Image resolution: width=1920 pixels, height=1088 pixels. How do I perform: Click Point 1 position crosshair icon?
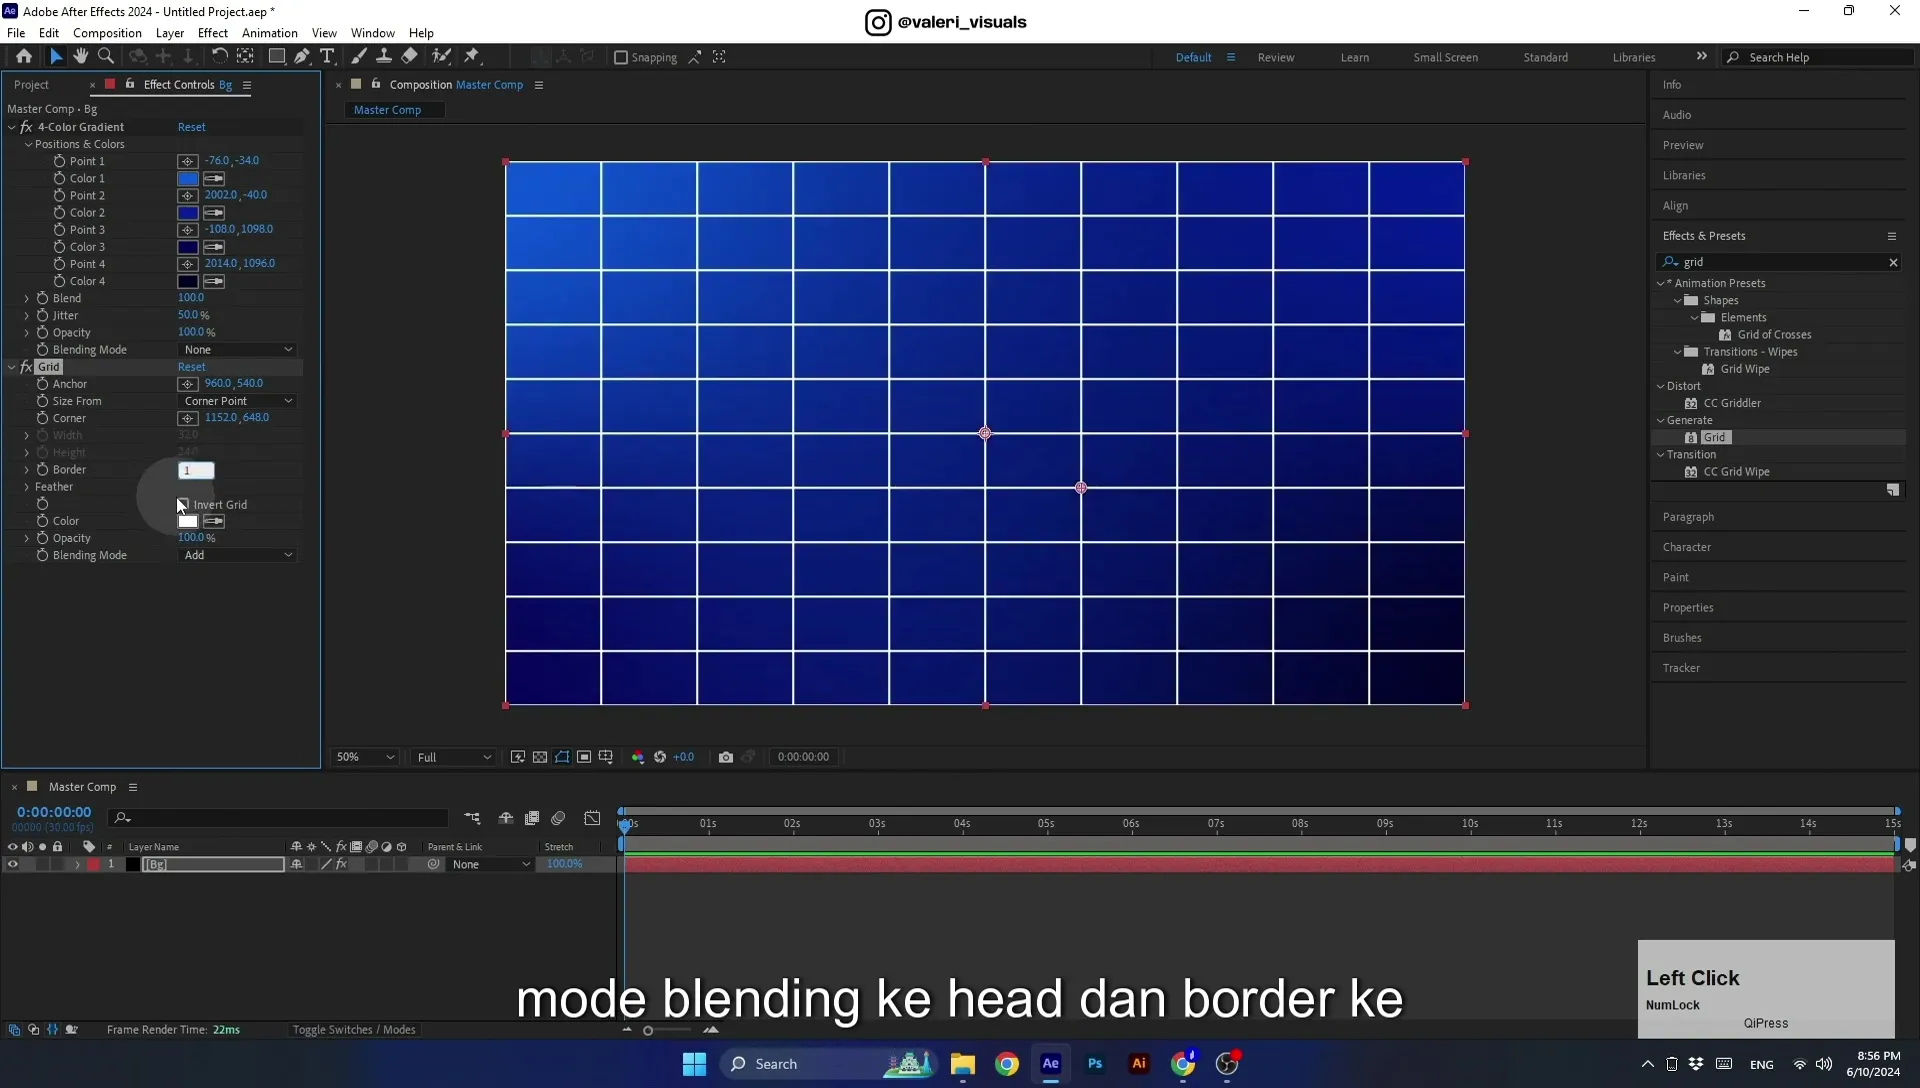tap(187, 161)
